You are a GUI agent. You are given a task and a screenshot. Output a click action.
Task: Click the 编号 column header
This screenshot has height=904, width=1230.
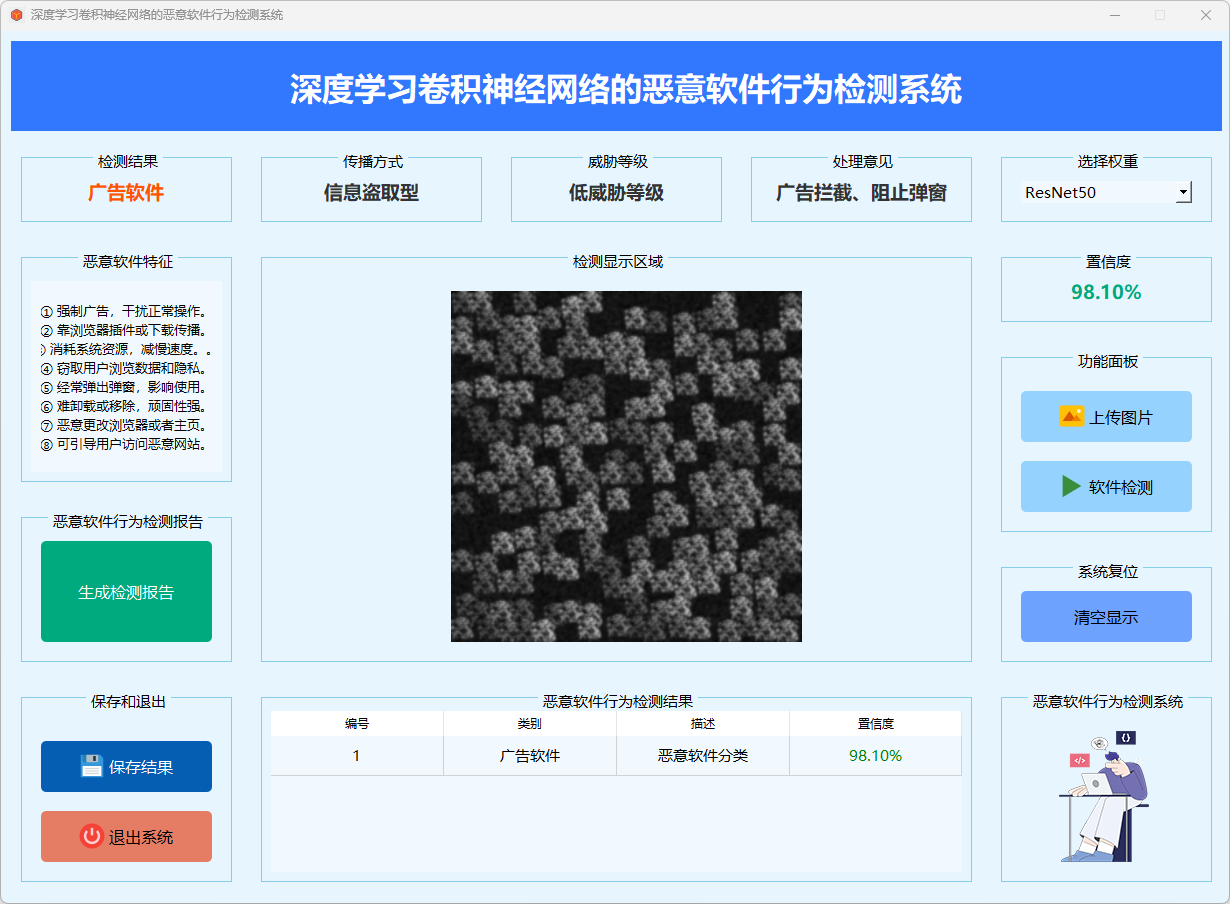click(x=357, y=724)
